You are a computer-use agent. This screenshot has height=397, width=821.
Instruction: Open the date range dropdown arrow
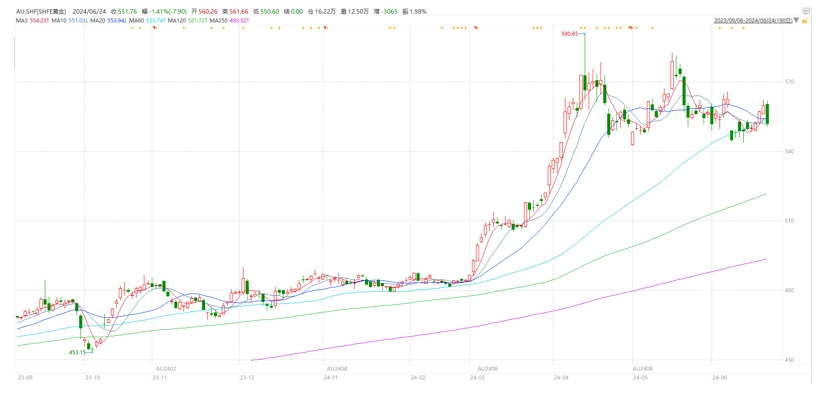[x=796, y=20]
